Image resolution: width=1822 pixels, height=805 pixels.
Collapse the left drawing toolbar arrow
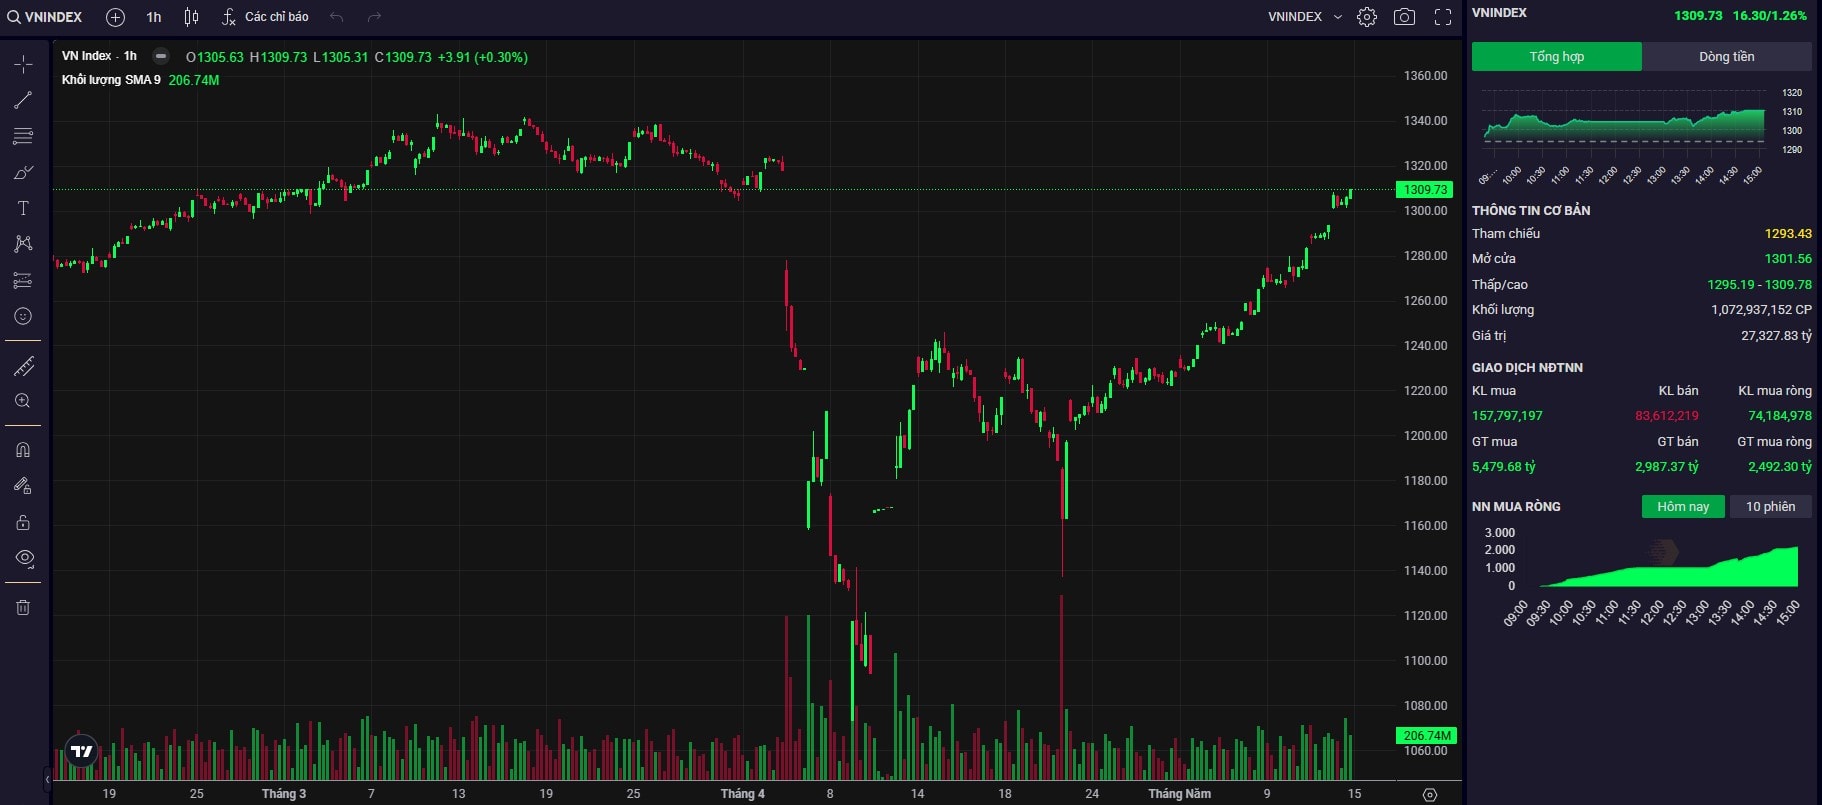(x=47, y=778)
